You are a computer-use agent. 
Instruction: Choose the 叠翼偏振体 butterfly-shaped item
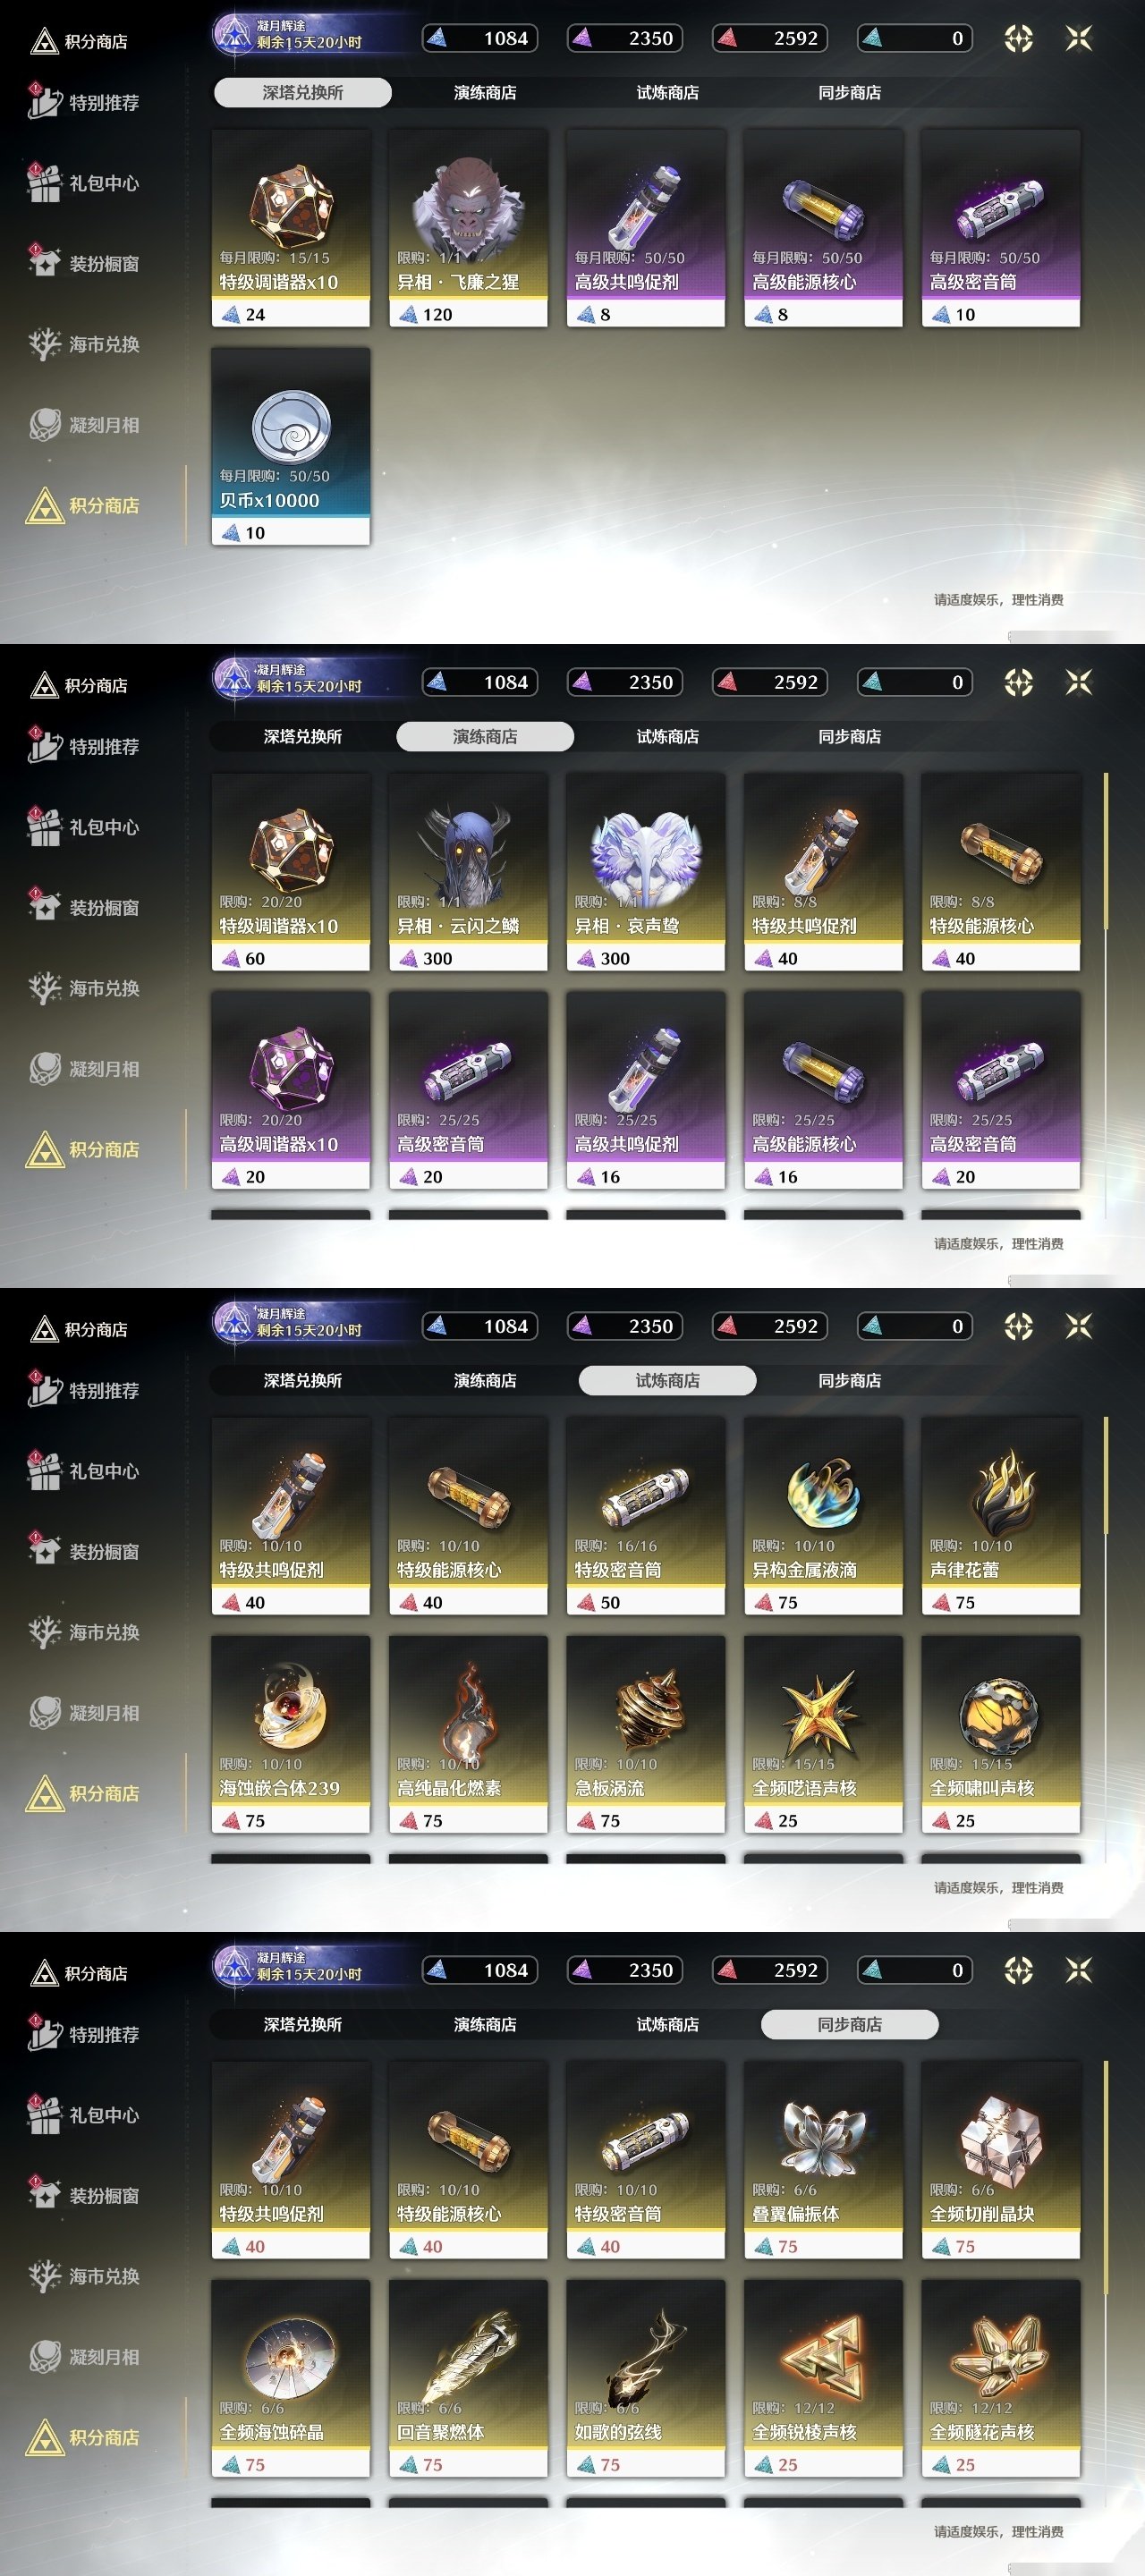(823, 2160)
